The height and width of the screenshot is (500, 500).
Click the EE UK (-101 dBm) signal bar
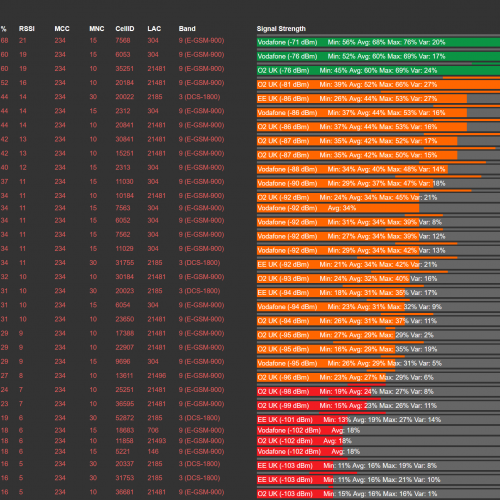click(302, 420)
